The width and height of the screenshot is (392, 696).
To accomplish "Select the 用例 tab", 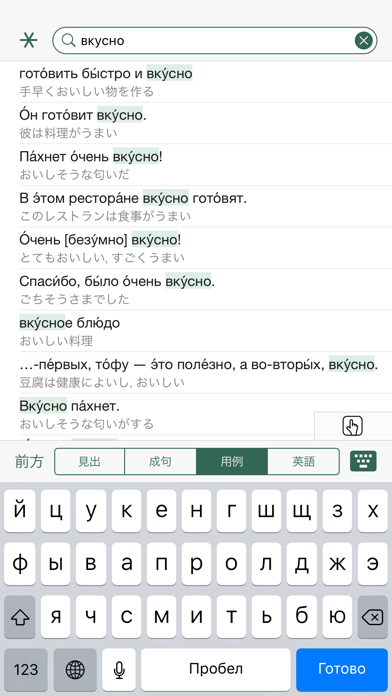I will [x=232, y=462].
